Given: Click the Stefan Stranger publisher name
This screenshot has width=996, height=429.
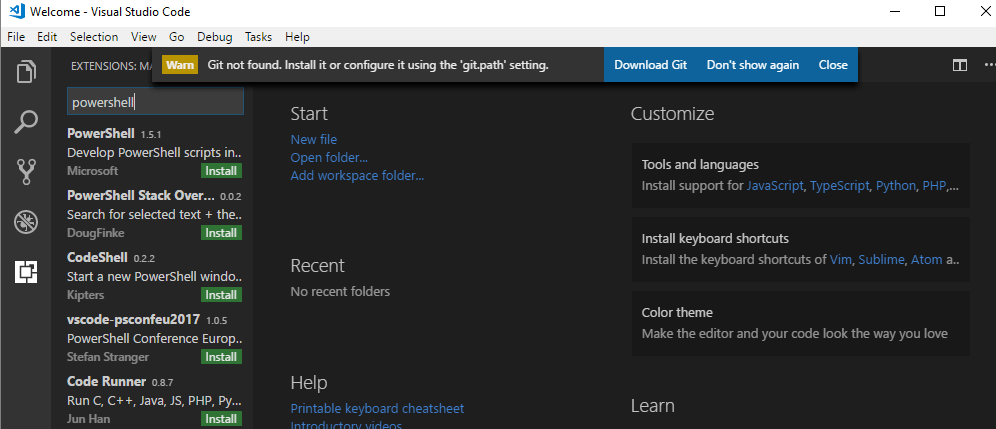Looking at the screenshot, I should pyautogui.click(x=108, y=357).
